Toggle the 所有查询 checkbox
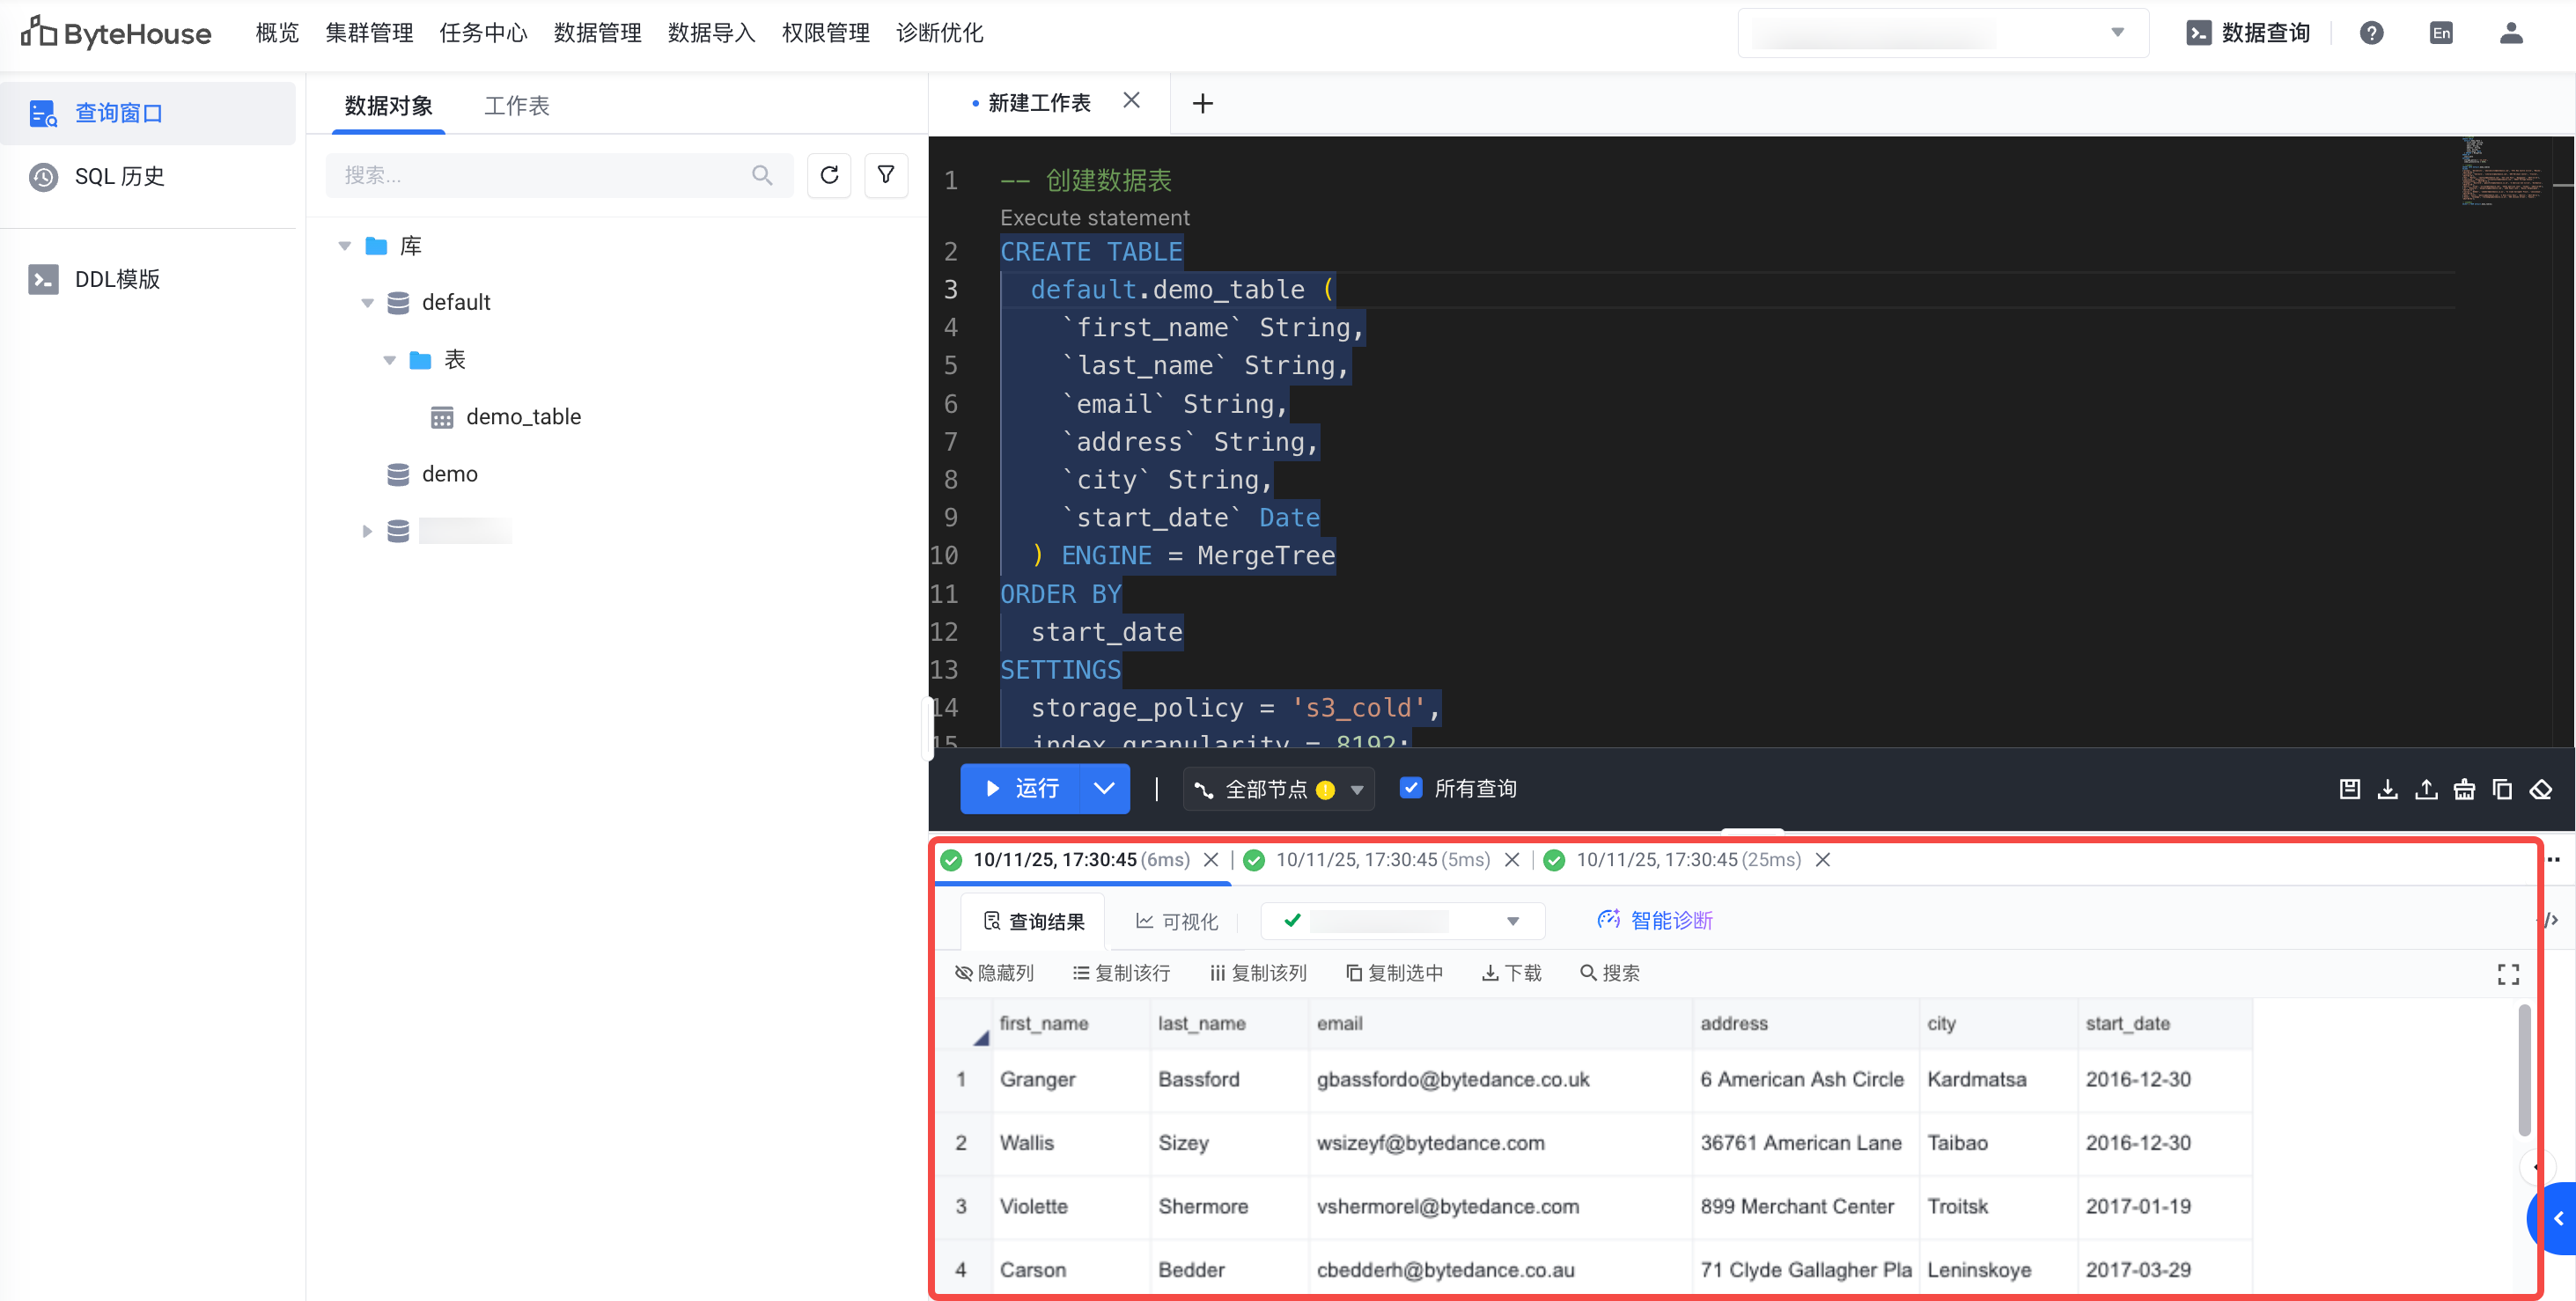Image resolution: width=2576 pixels, height=1301 pixels. tap(1410, 788)
